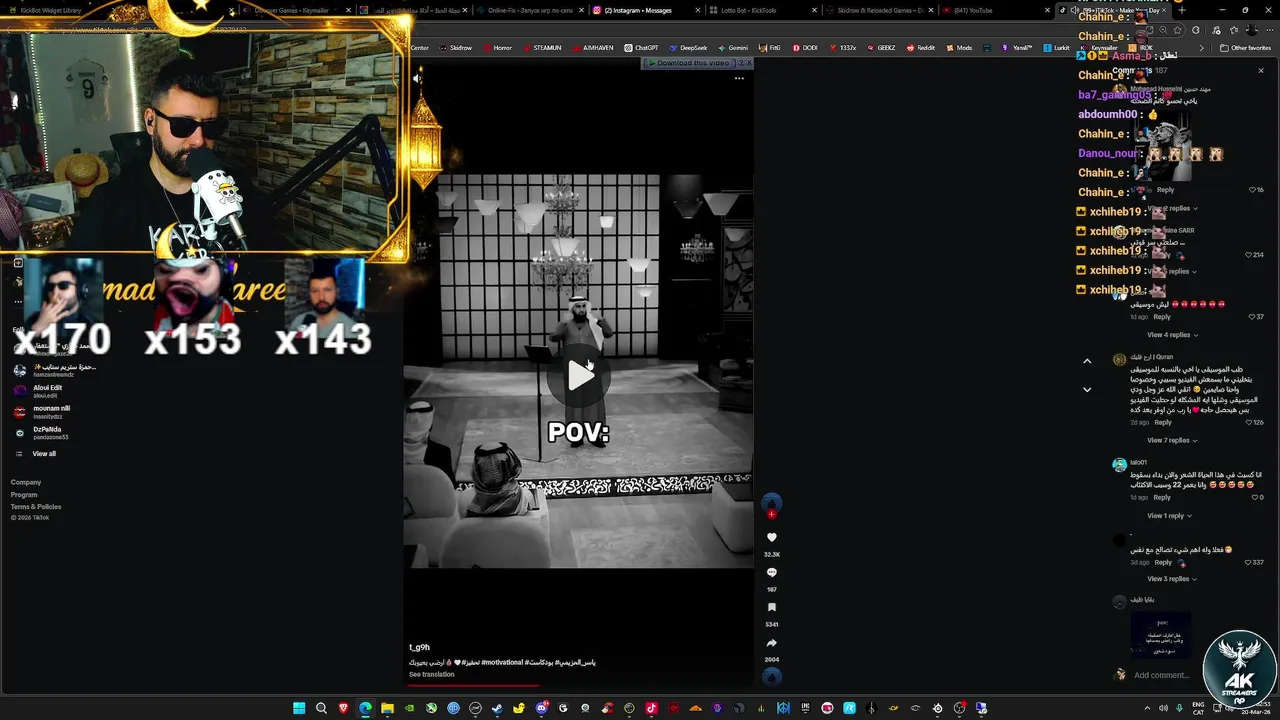Go to previous video with up chevron
1280x720 pixels.
coord(1087,361)
